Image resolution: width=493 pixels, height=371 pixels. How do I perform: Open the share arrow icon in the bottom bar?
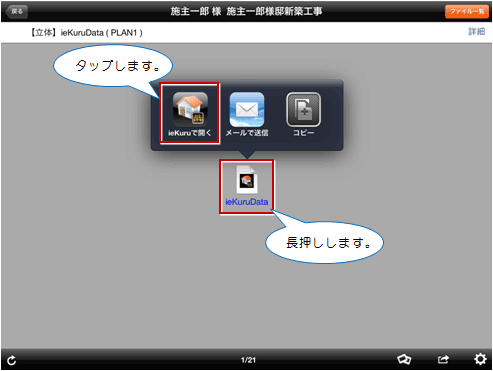pos(443,360)
